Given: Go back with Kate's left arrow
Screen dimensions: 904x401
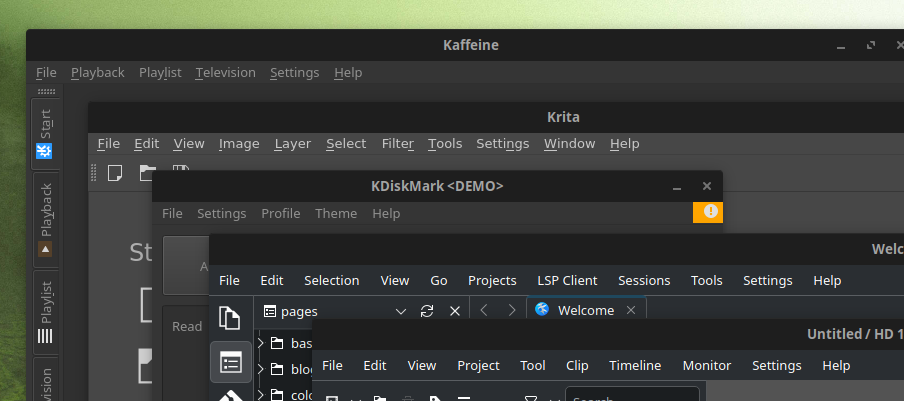Looking at the screenshot, I should pyautogui.click(x=484, y=311).
